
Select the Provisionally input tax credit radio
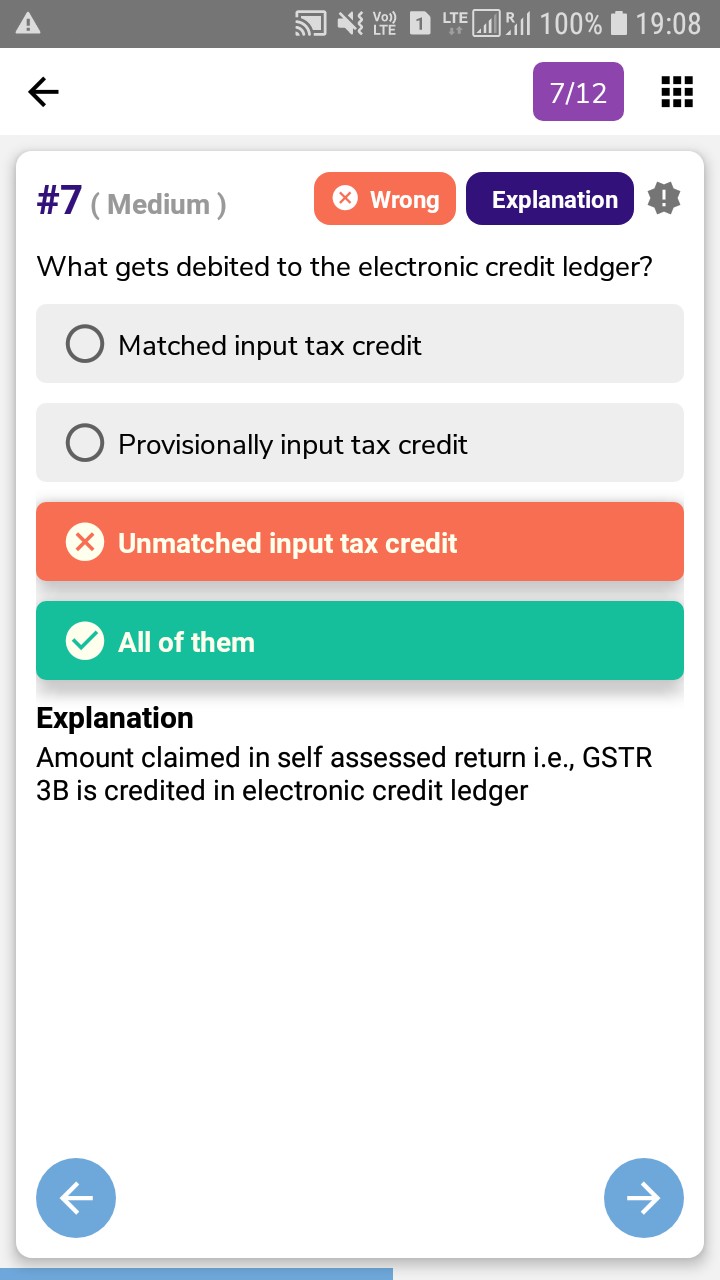(x=85, y=443)
